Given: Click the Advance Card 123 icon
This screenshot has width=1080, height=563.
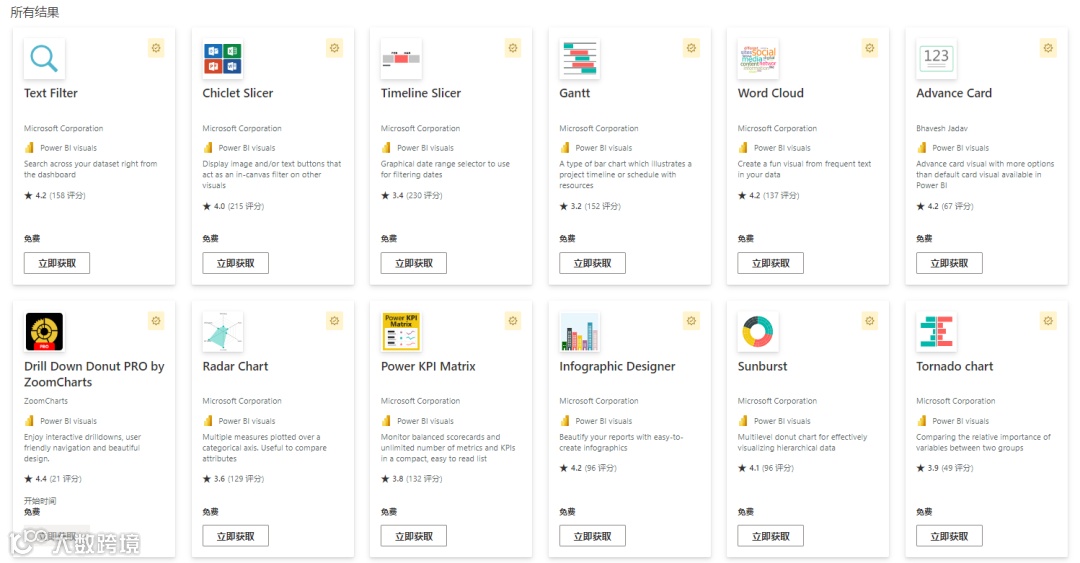Looking at the screenshot, I should pos(936,59).
